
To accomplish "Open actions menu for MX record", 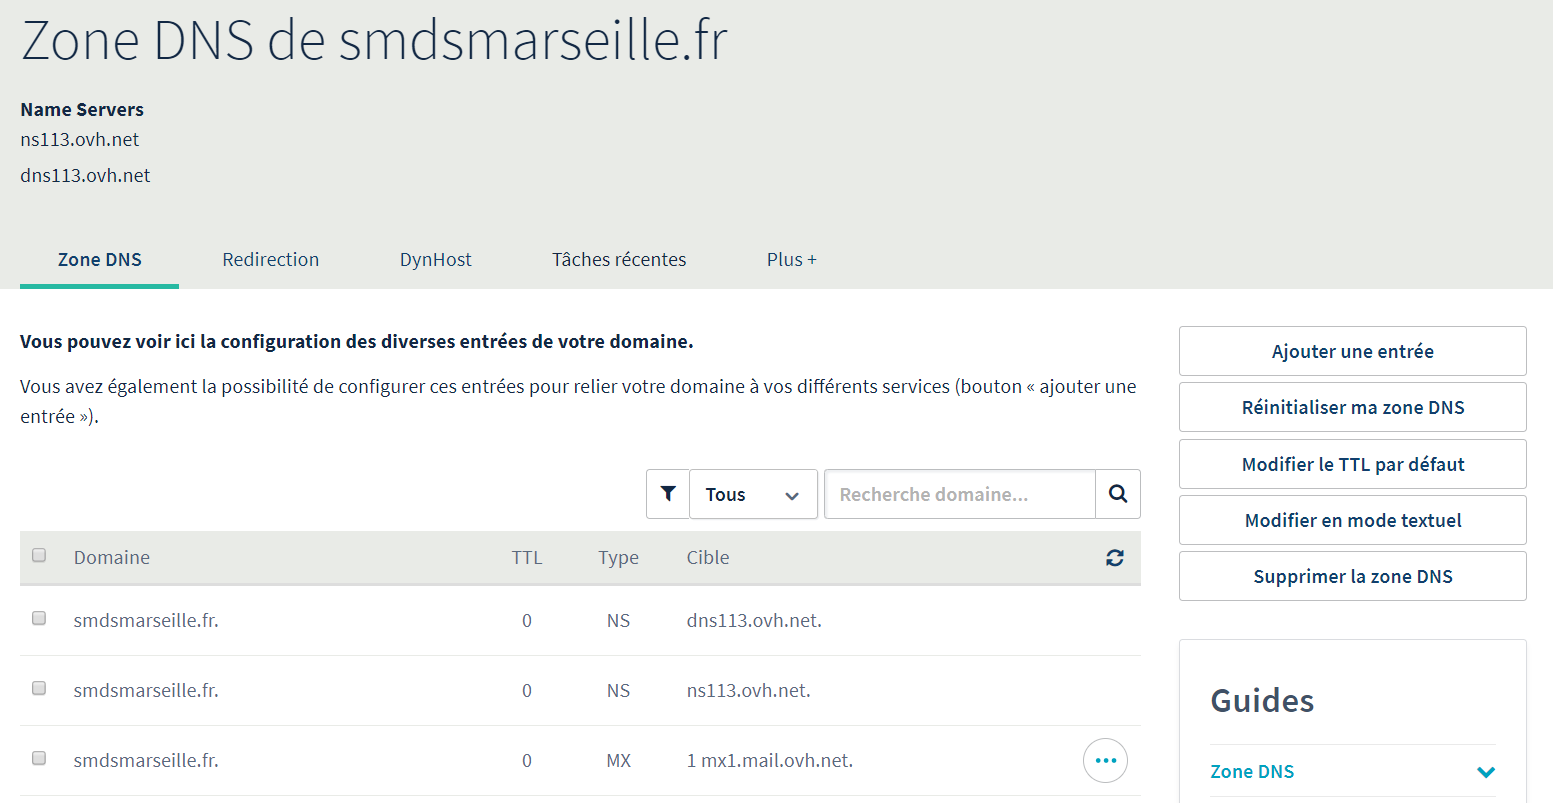I will 1105,761.
